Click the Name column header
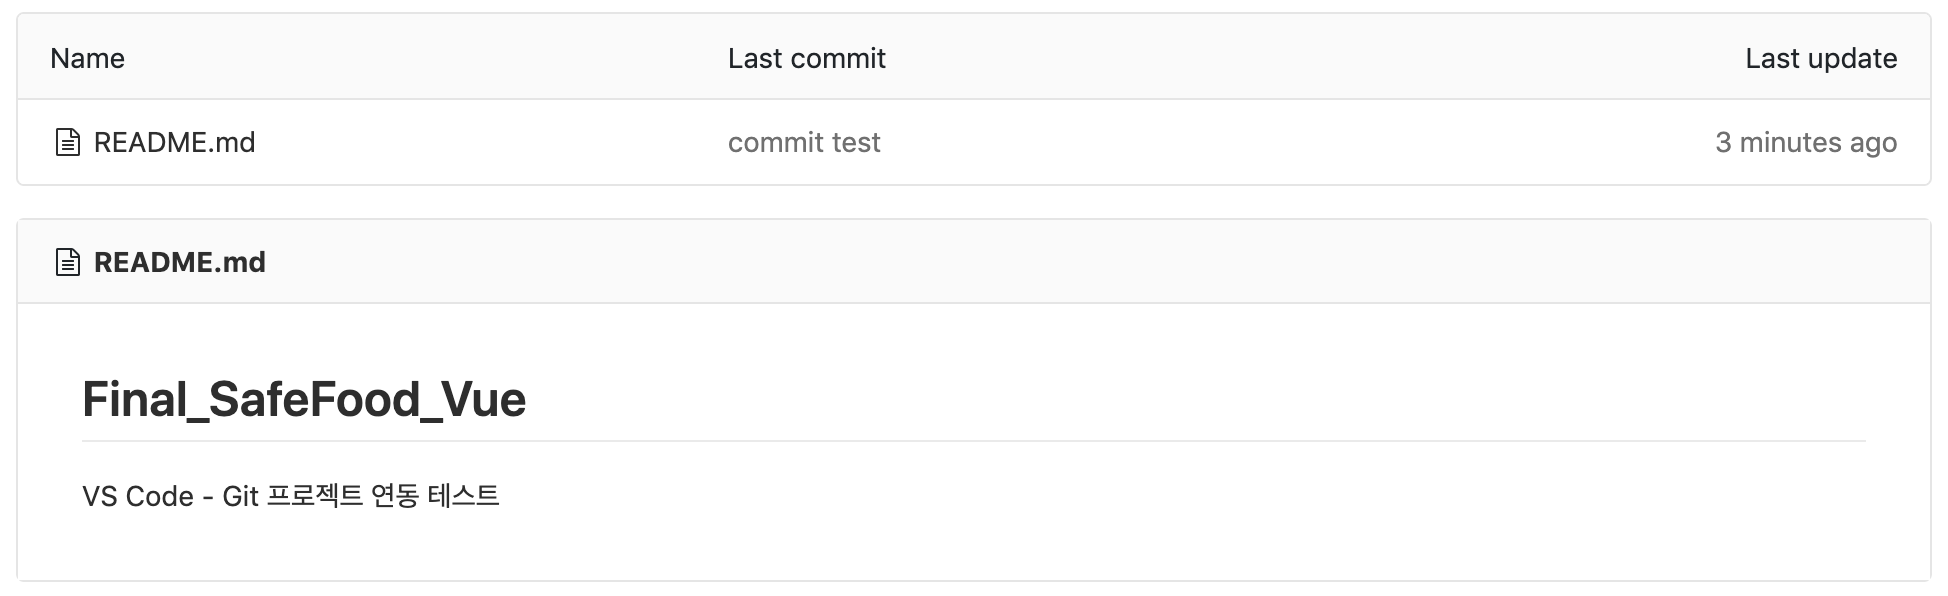The image size is (1948, 596). click(x=87, y=58)
